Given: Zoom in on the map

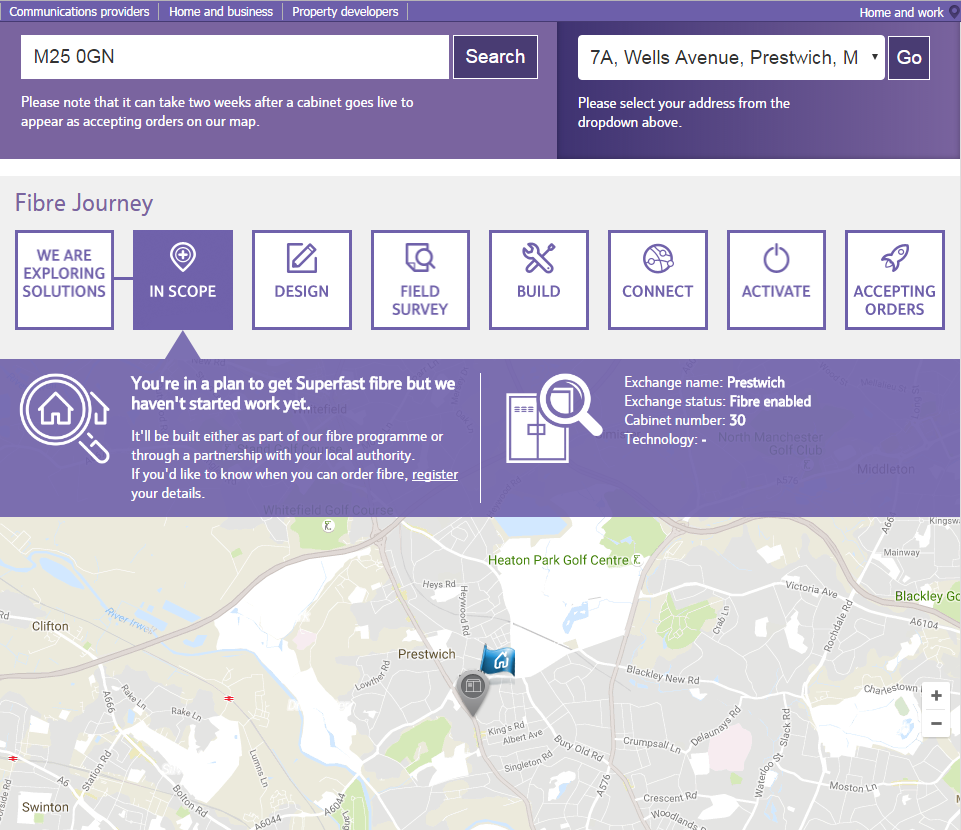Looking at the screenshot, I should click(x=936, y=696).
